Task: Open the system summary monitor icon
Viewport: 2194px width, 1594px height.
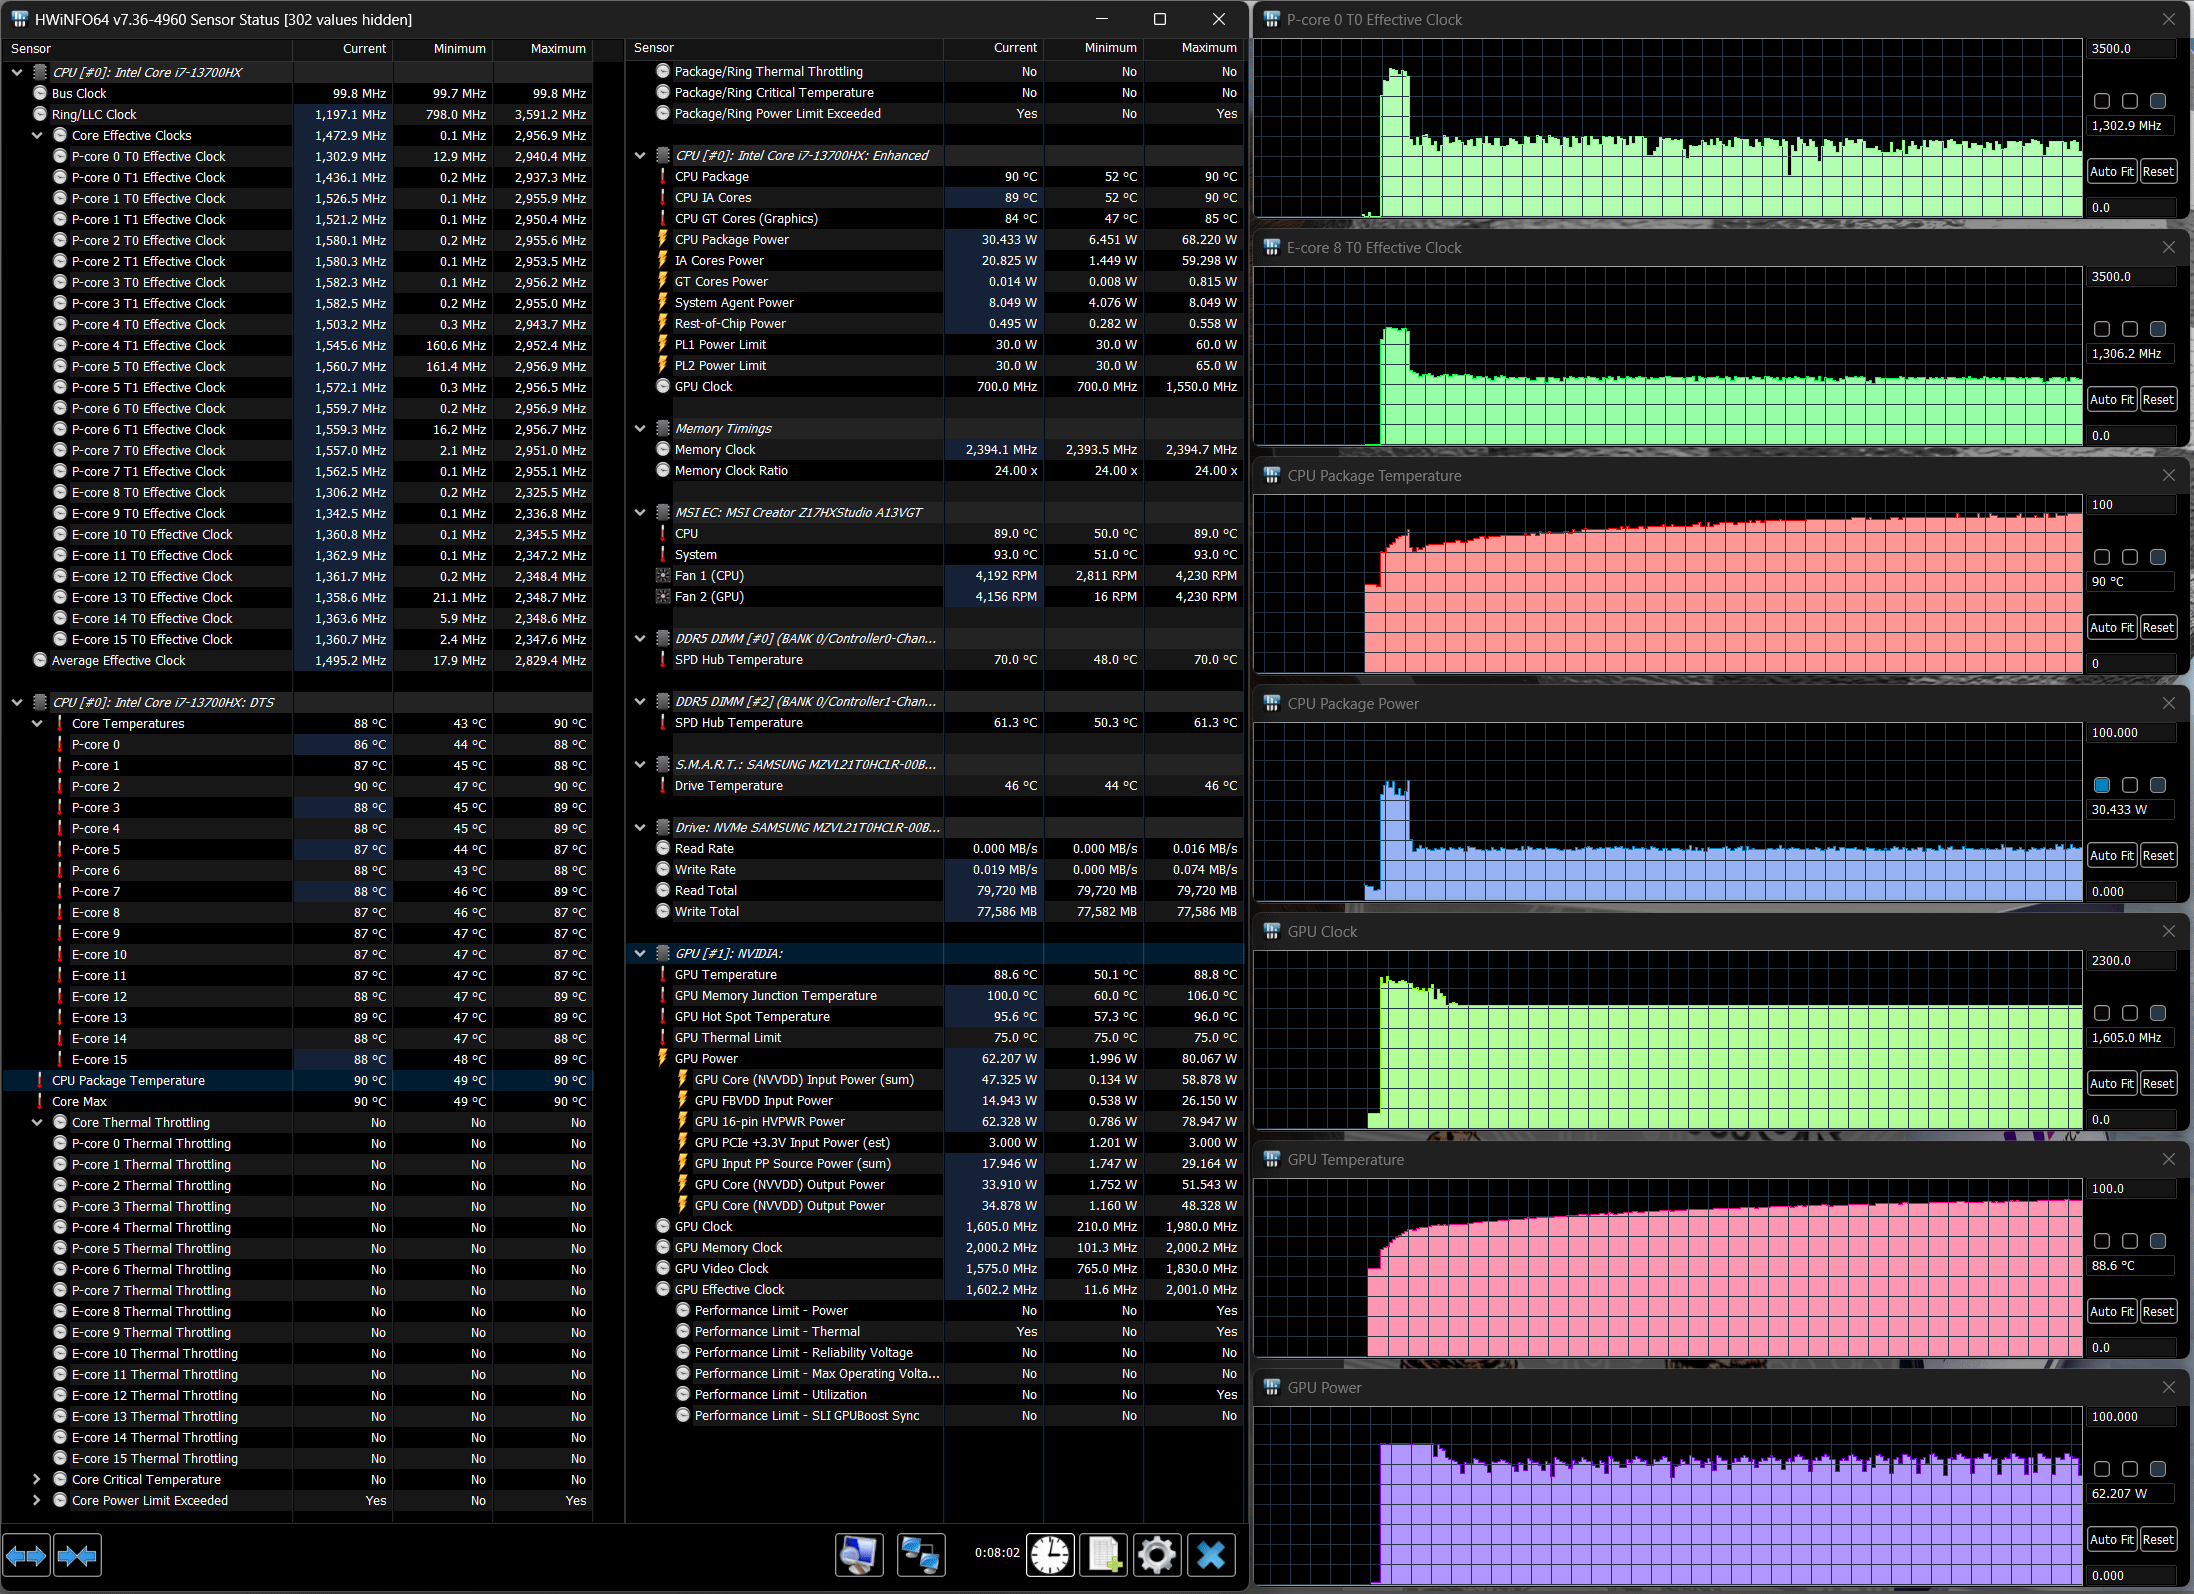Action: click(x=859, y=1555)
